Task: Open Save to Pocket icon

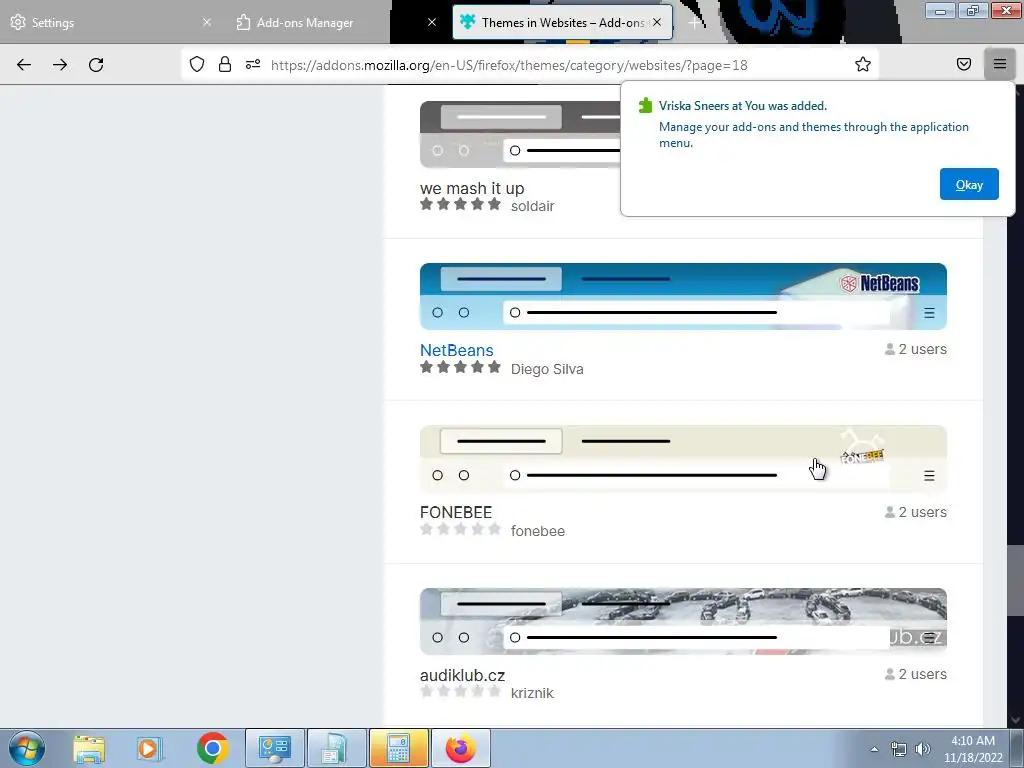Action: (x=964, y=64)
